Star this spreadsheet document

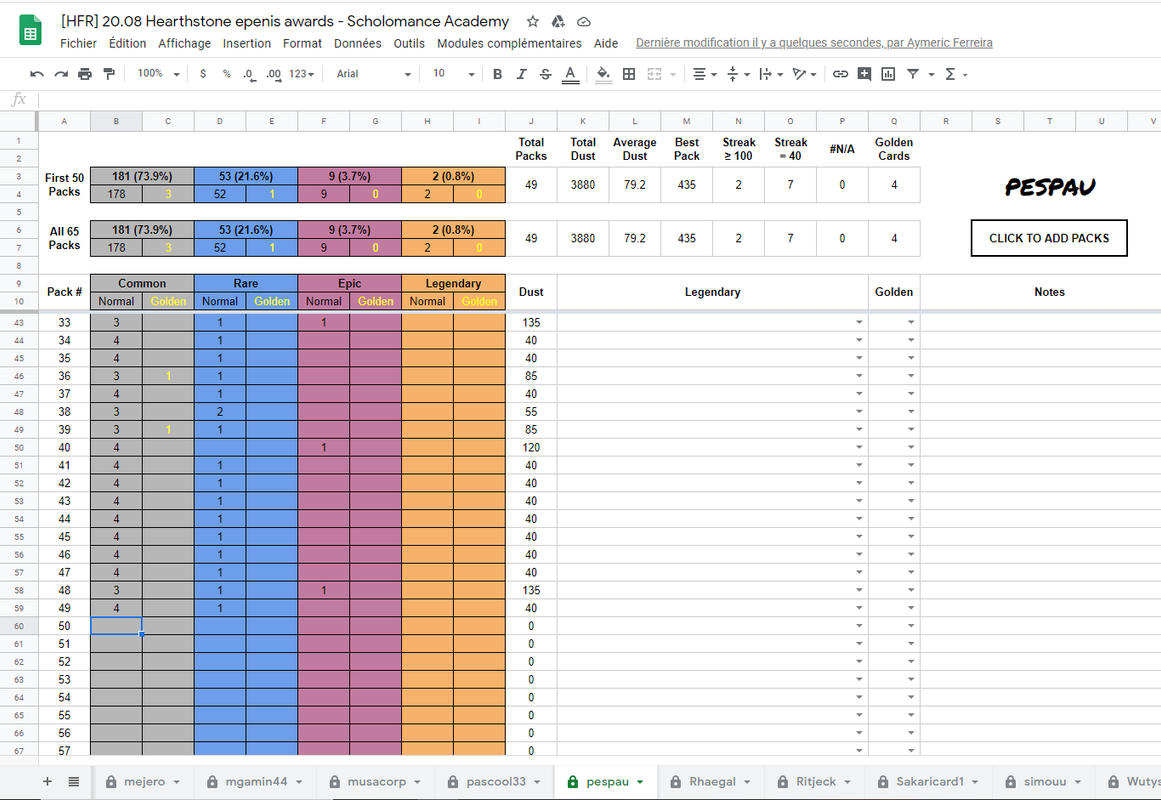532,21
